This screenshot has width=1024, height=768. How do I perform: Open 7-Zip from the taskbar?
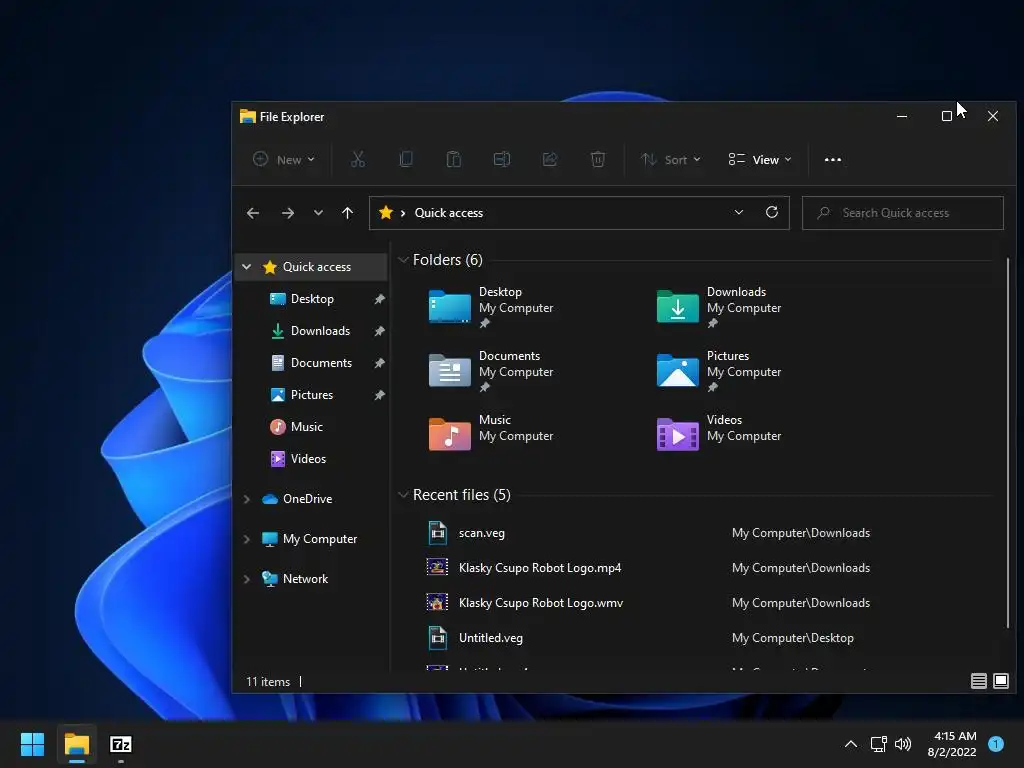click(121, 744)
